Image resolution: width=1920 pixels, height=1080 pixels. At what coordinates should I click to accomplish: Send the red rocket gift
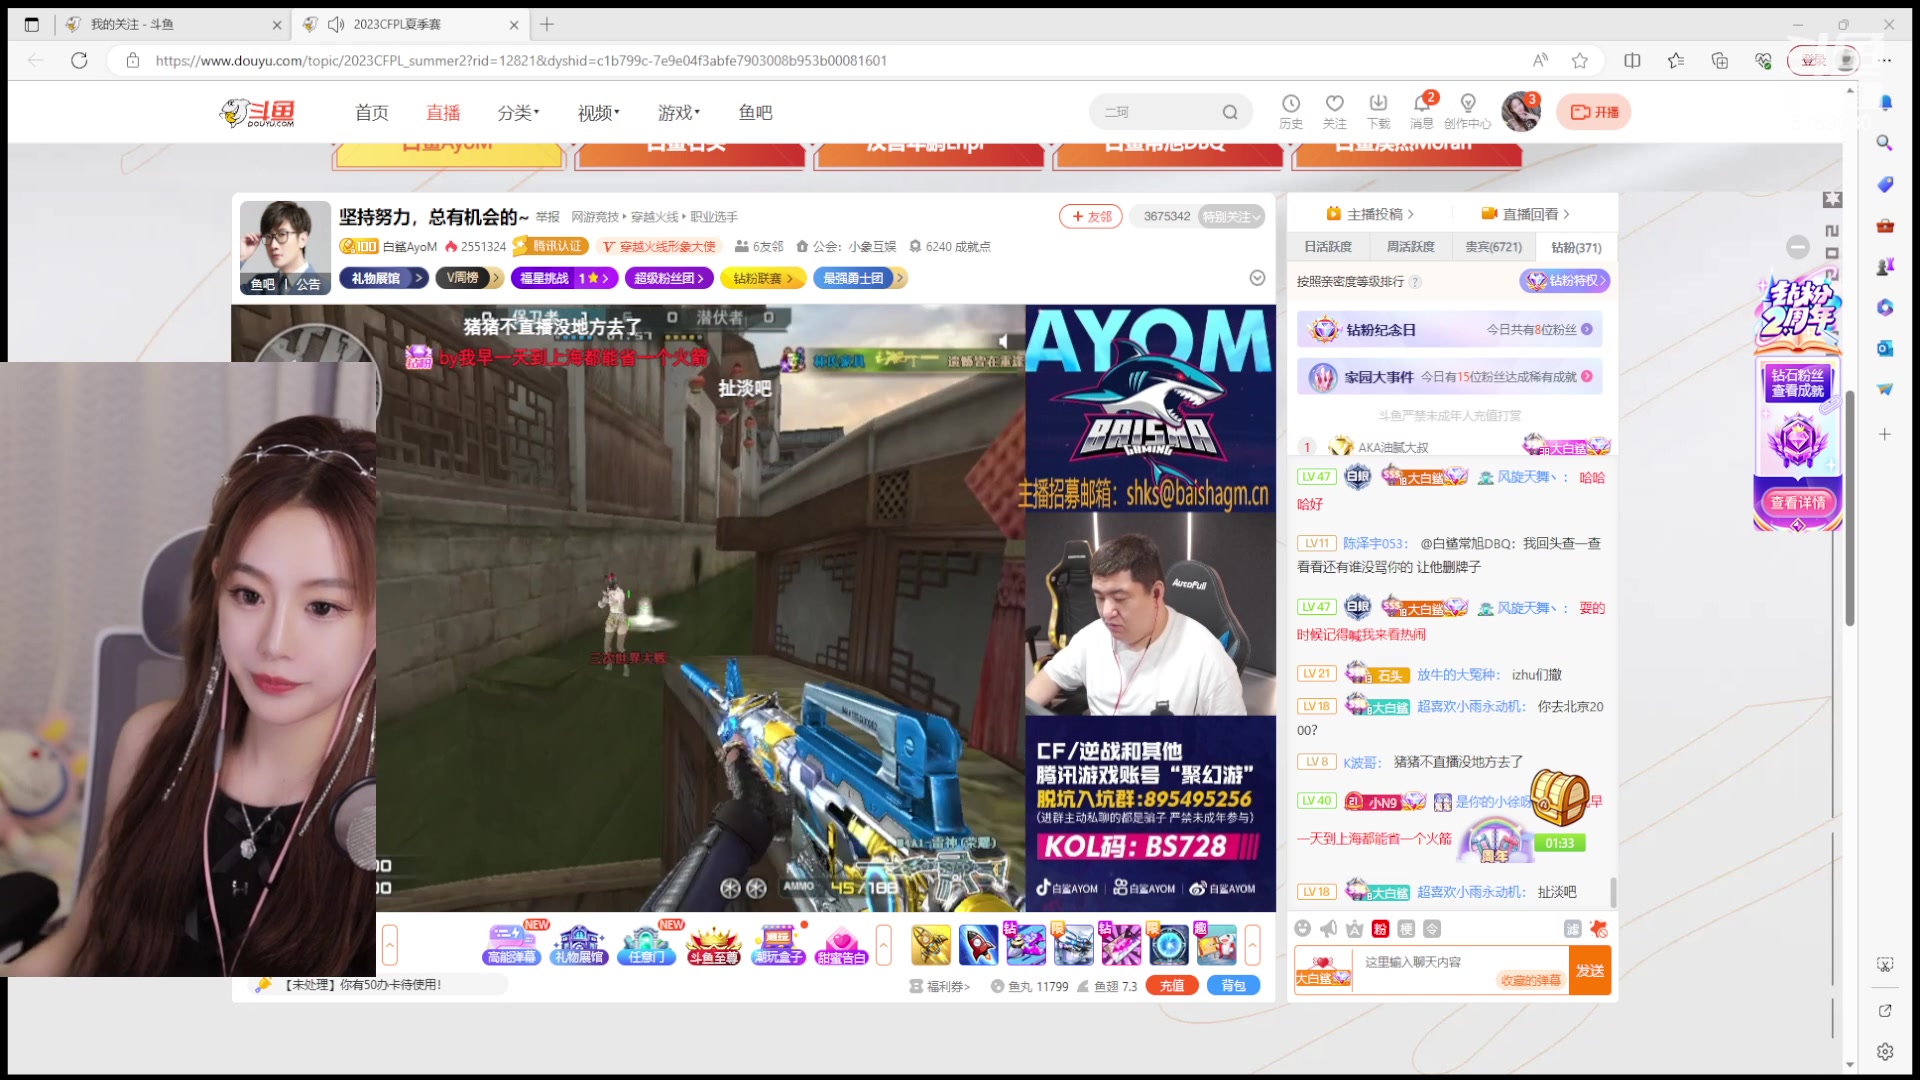978,945
